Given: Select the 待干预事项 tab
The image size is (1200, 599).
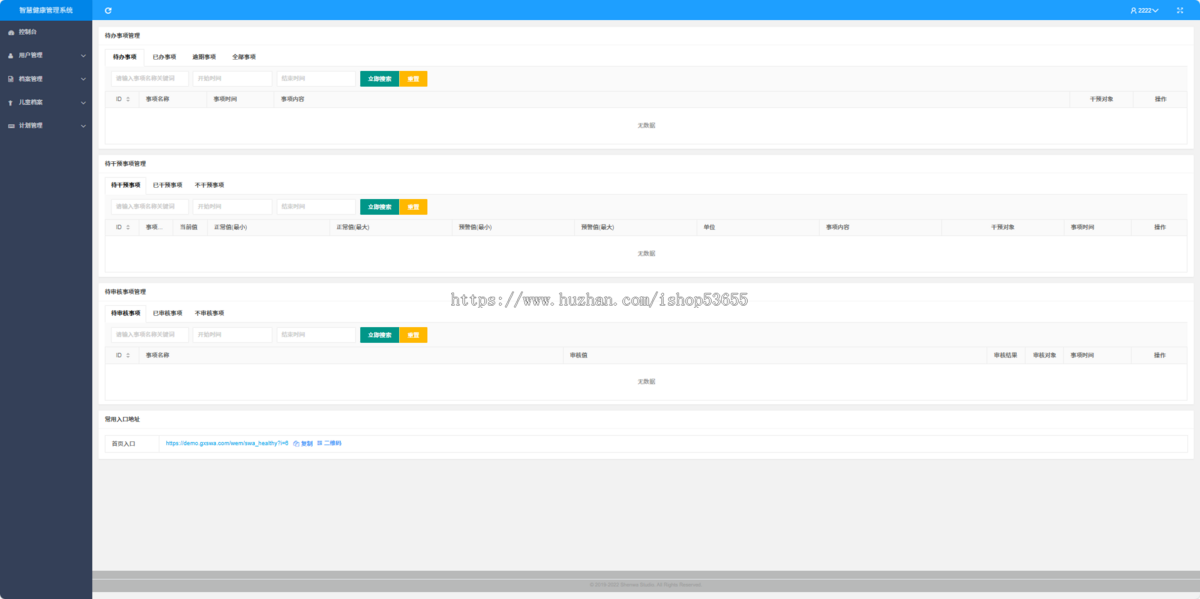Looking at the screenshot, I should [x=126, y=185].
